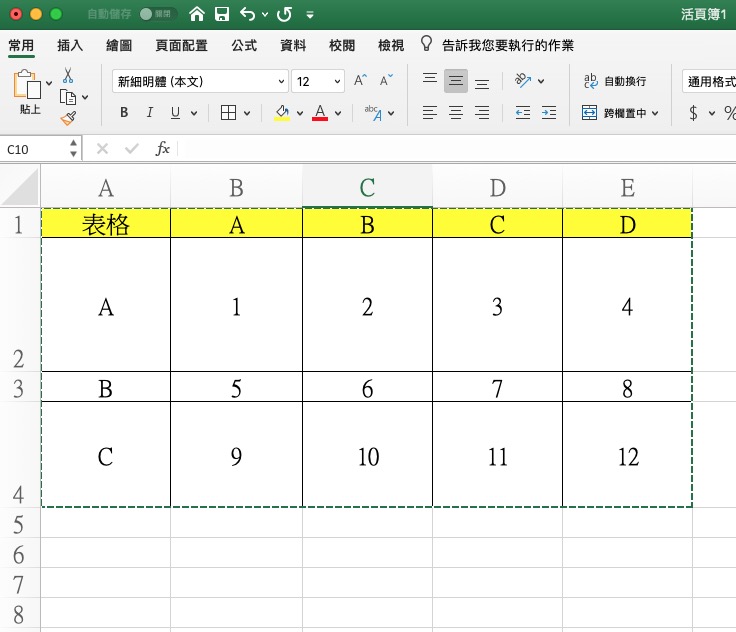
Task: Click cell containing 10
Action: 368,455
